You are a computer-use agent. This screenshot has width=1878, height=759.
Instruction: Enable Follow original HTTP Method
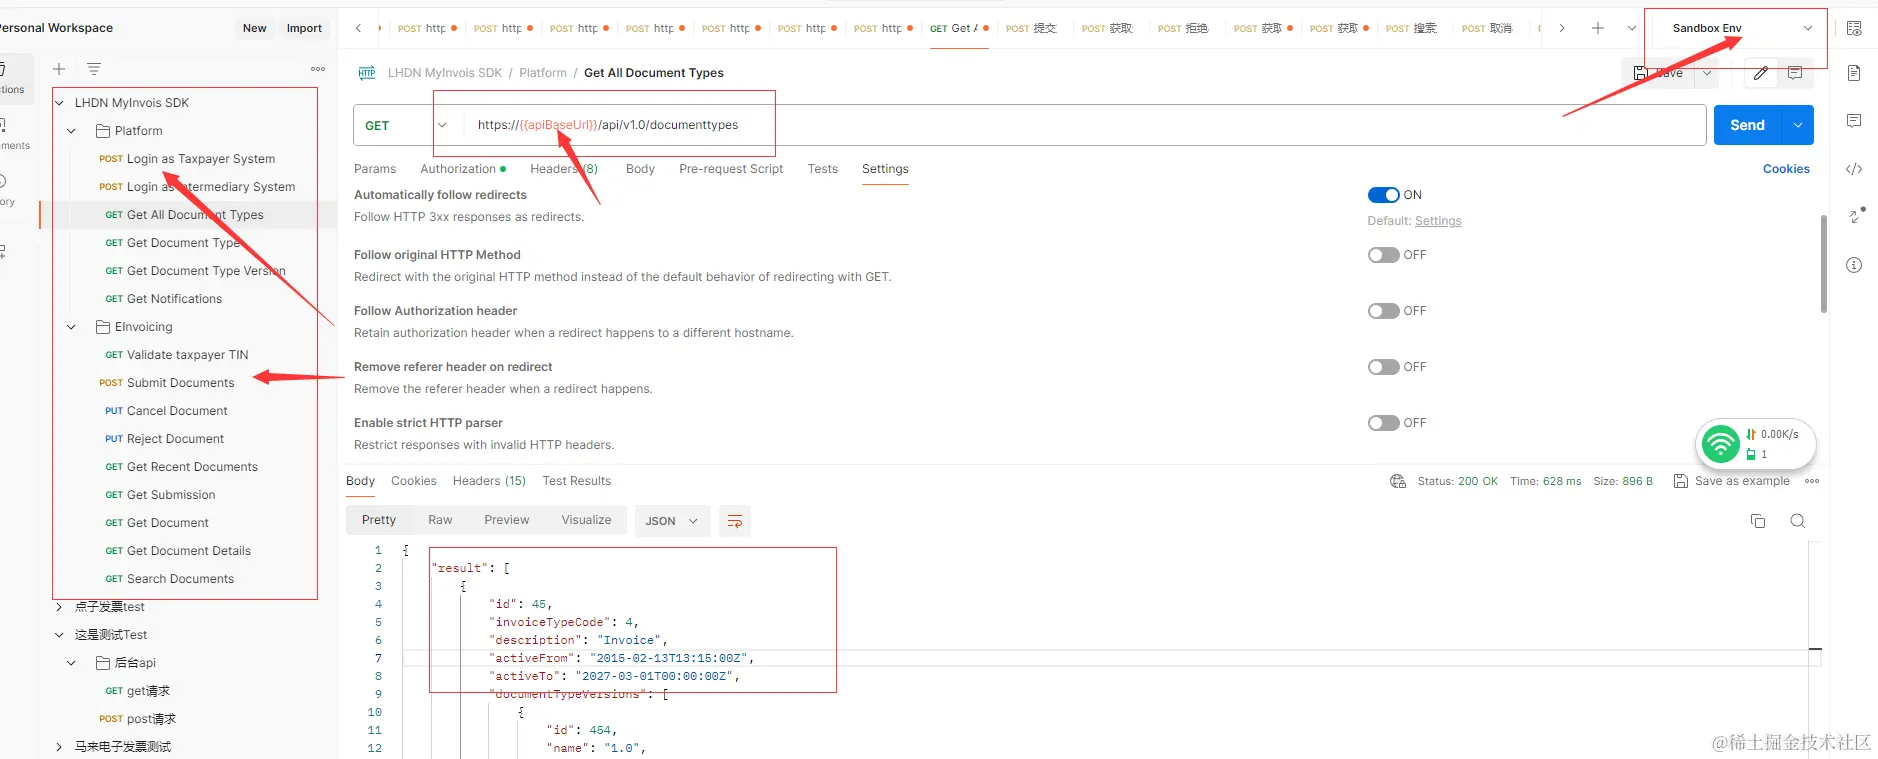pos(1384,255)
